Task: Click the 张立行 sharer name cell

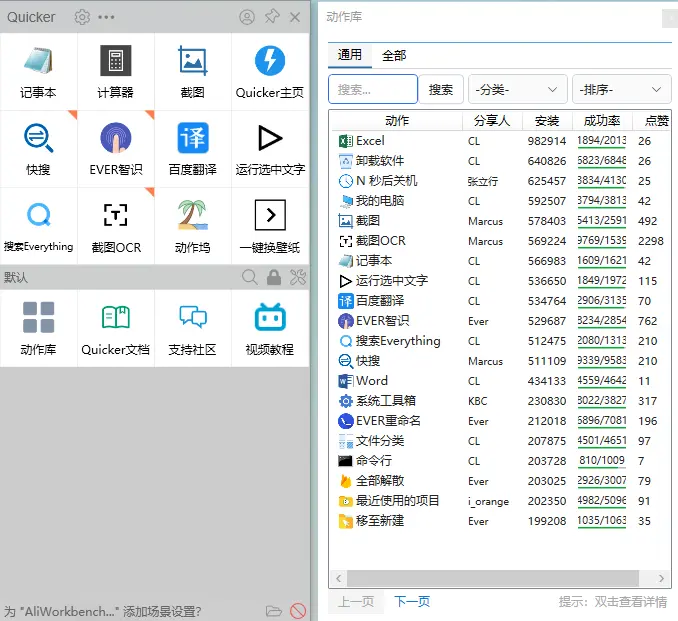Action: click(483, 181)
